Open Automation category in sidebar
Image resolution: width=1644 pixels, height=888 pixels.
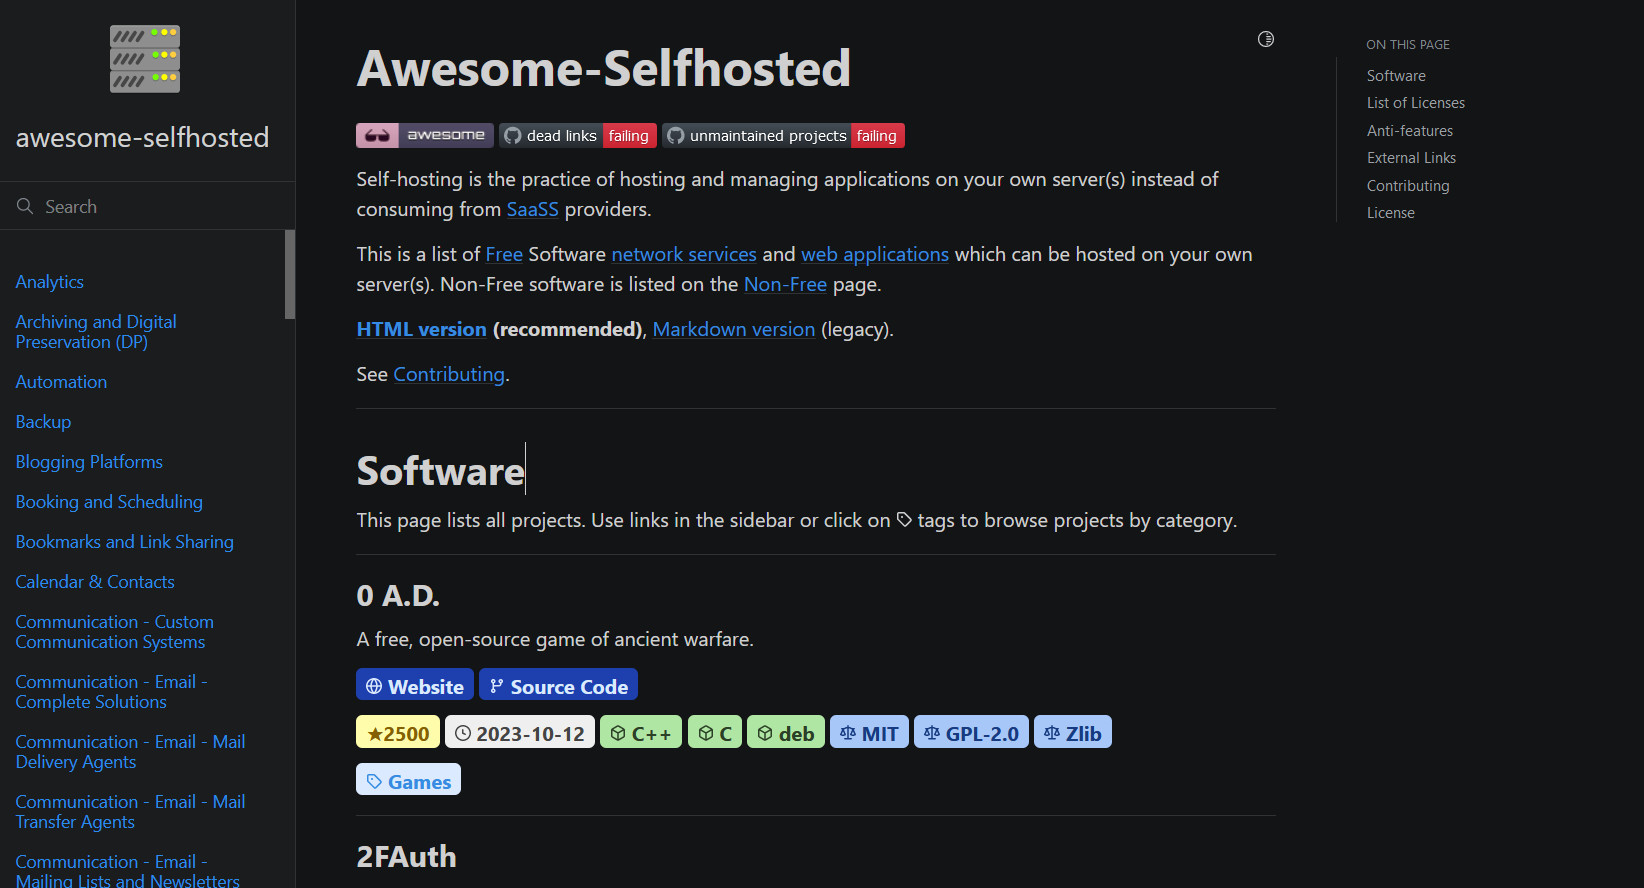61,382
